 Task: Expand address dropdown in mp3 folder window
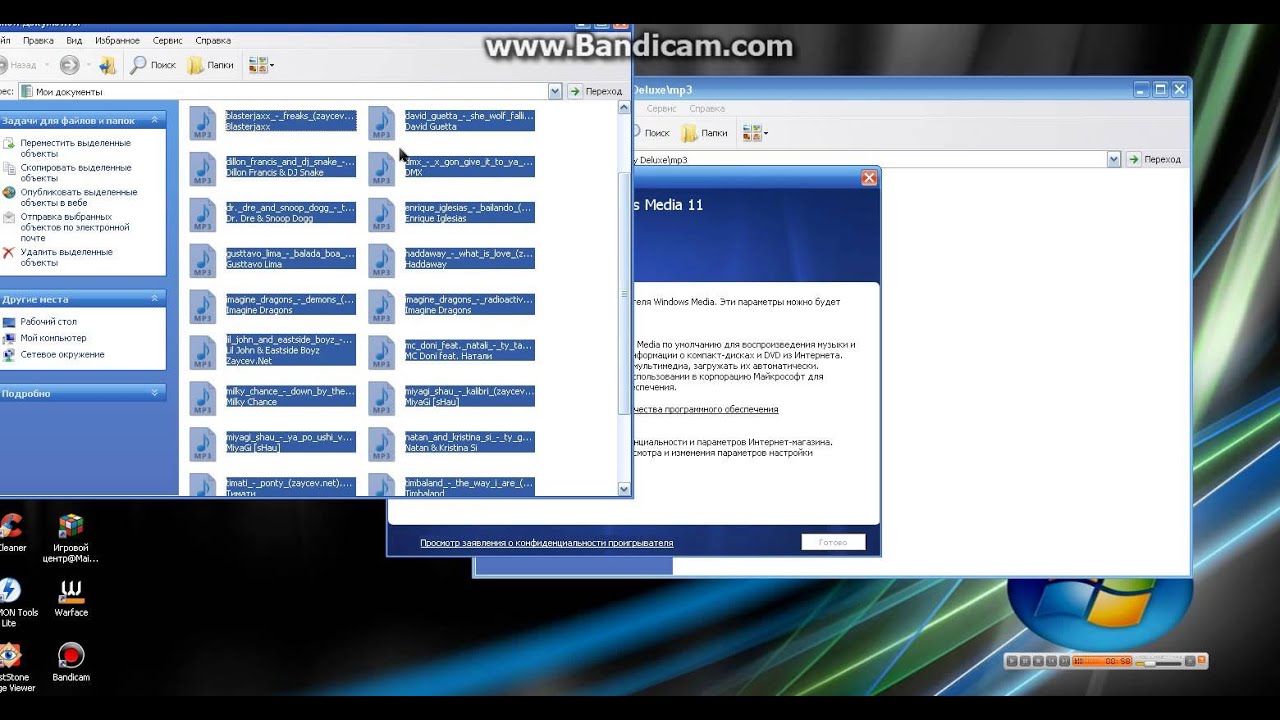[x=1113, y=159]
